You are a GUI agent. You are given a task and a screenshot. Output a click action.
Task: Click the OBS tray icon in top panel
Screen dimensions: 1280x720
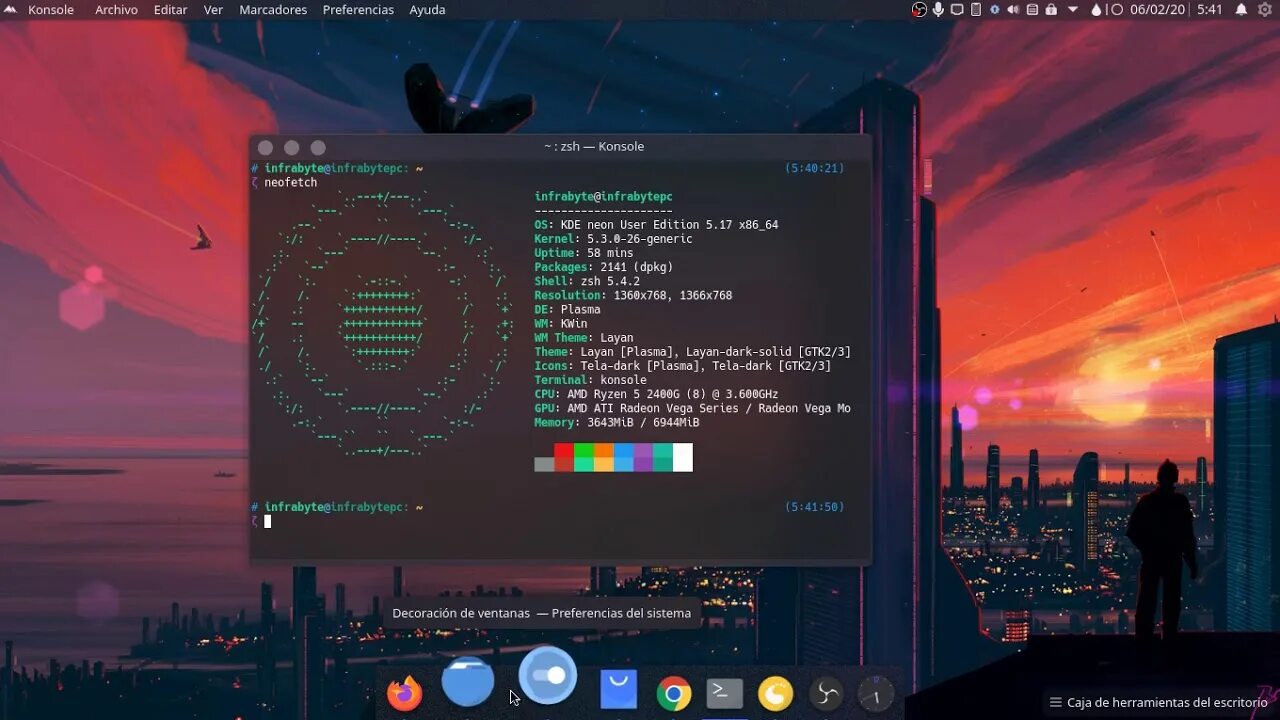click(919, 10)
